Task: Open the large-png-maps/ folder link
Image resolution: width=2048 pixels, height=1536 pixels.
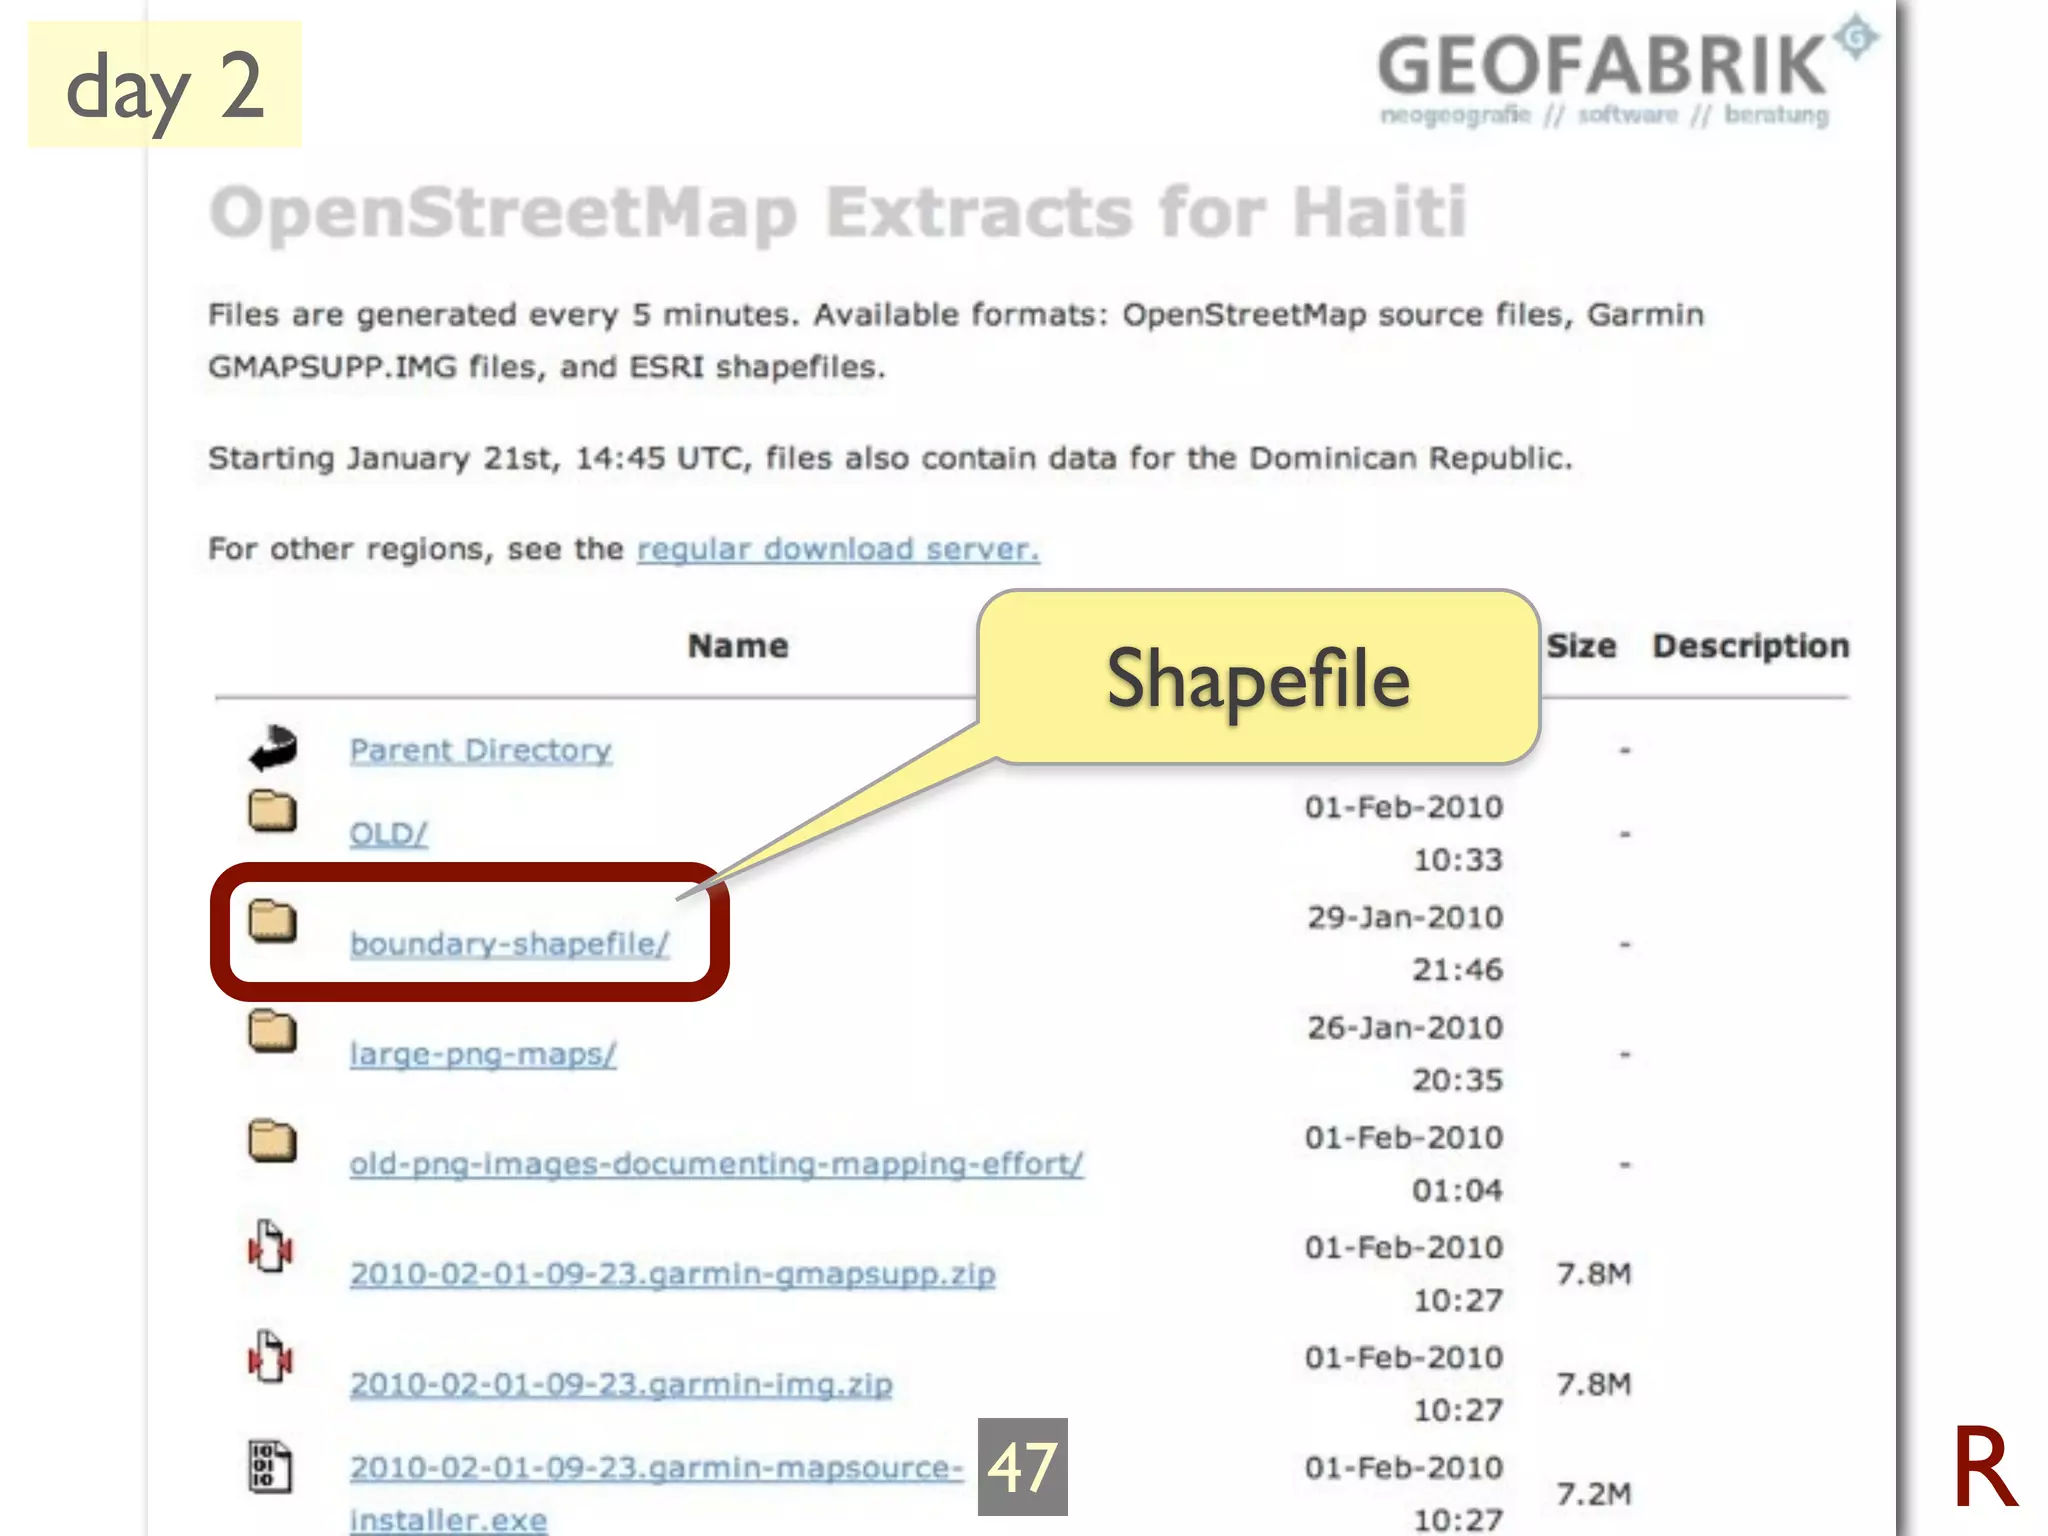Action: click(483, 1054)
